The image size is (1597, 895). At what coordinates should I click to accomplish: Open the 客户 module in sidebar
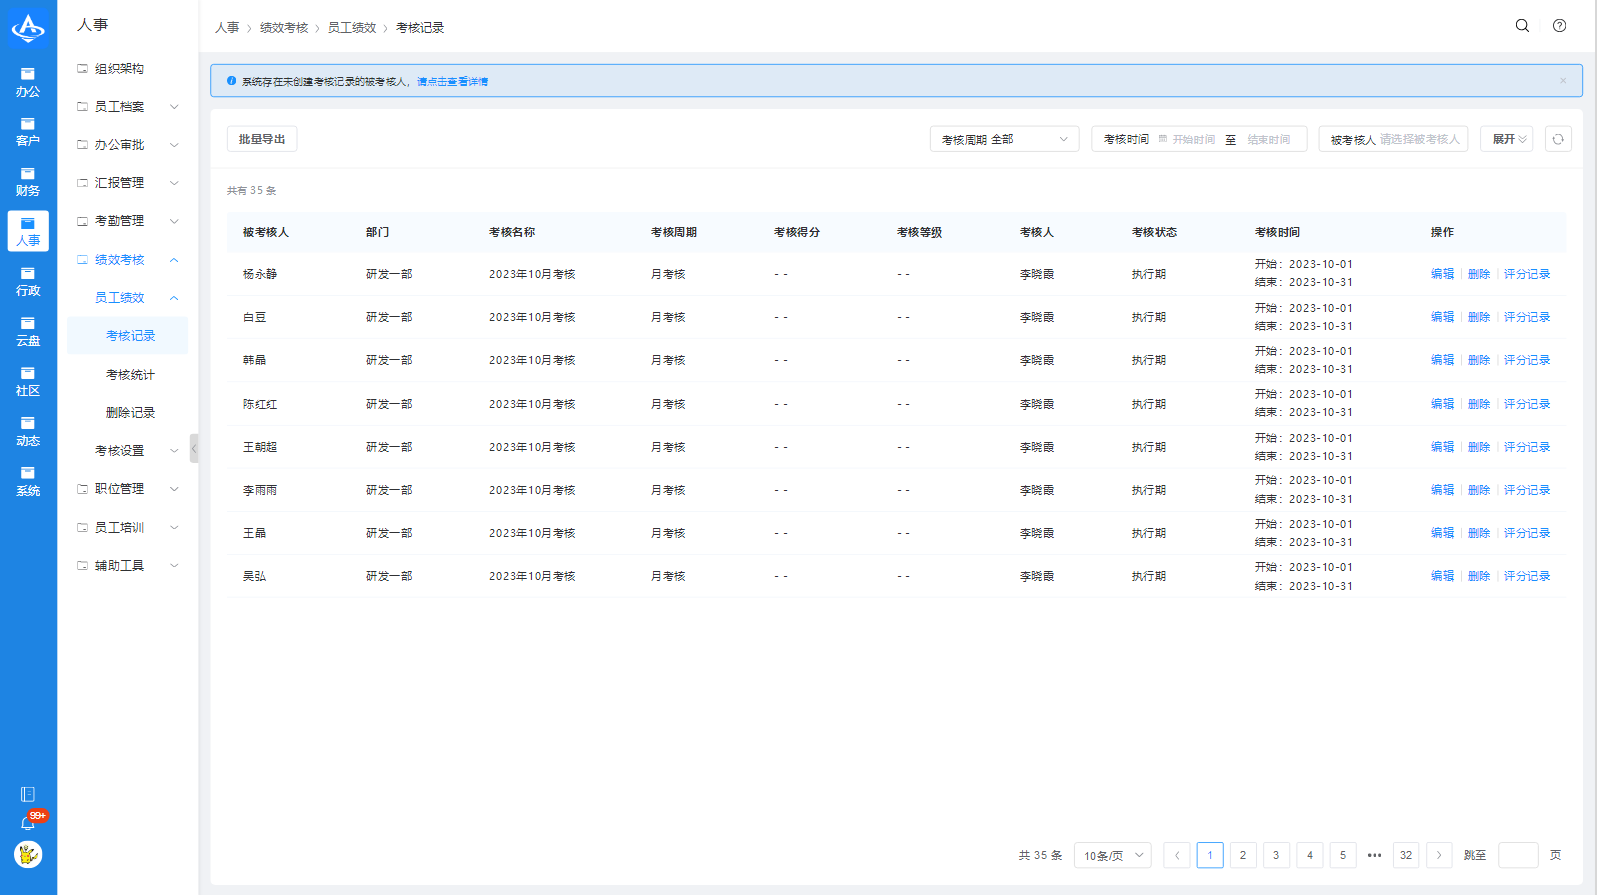tap(28, 132)
